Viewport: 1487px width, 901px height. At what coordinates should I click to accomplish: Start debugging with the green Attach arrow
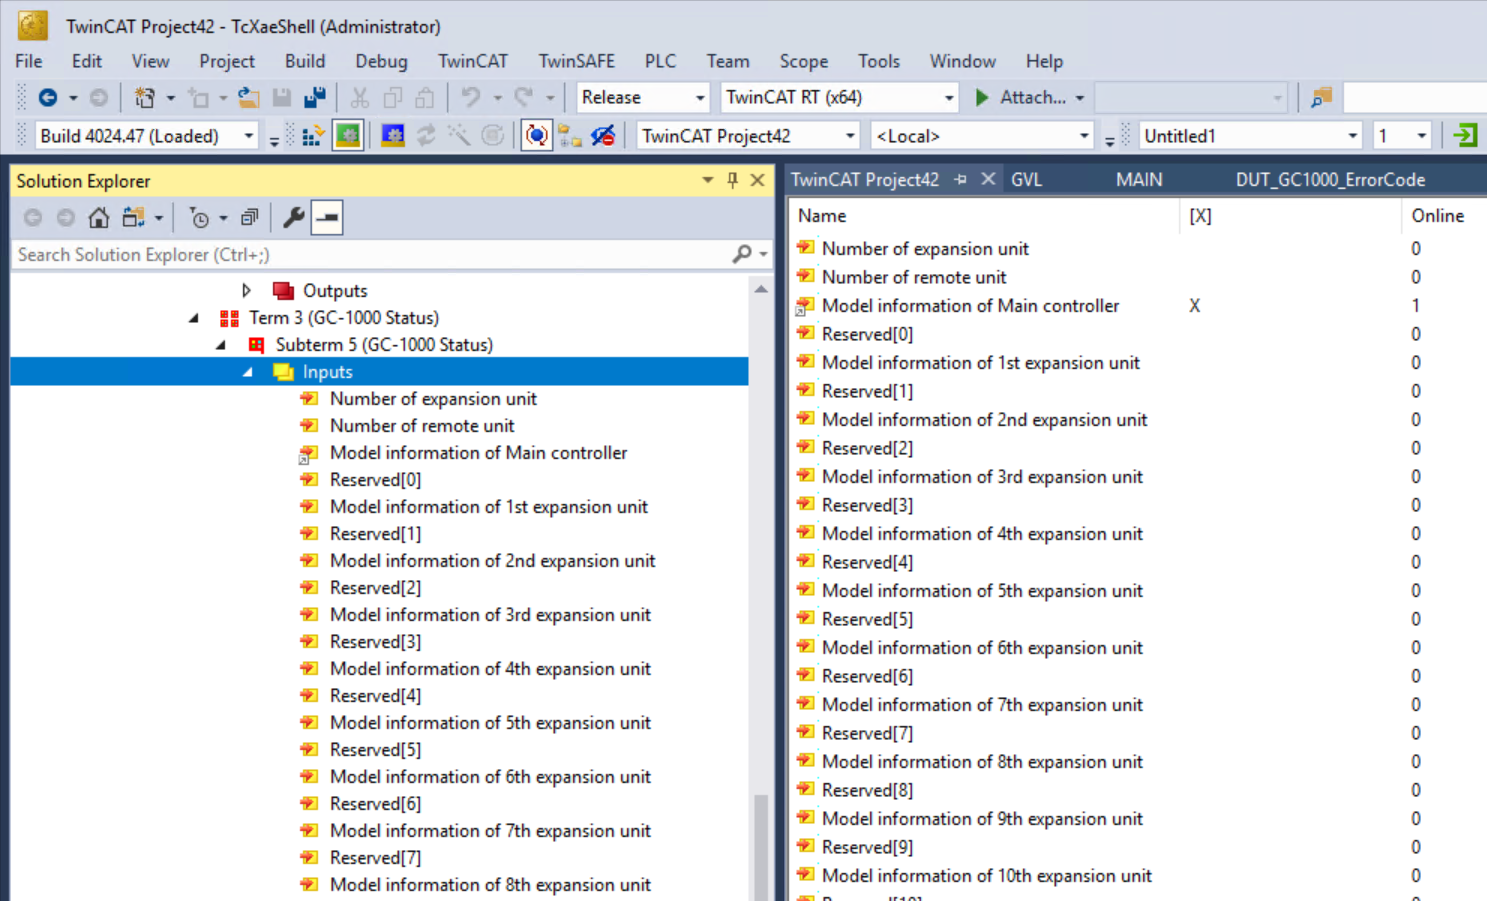click(982, 97)
